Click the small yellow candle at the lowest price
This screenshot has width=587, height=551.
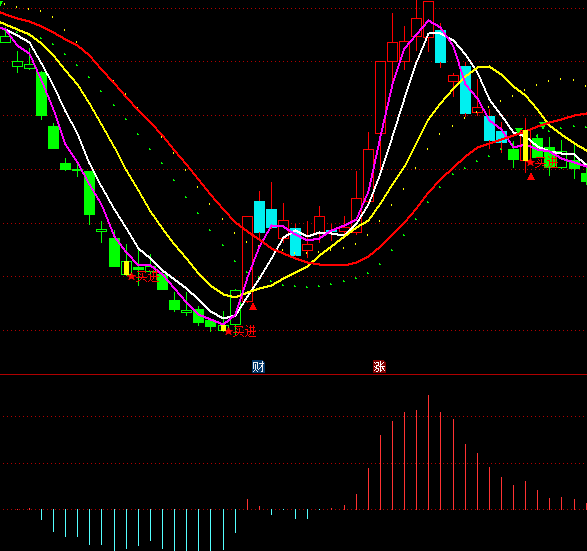[x=223, y=328]
